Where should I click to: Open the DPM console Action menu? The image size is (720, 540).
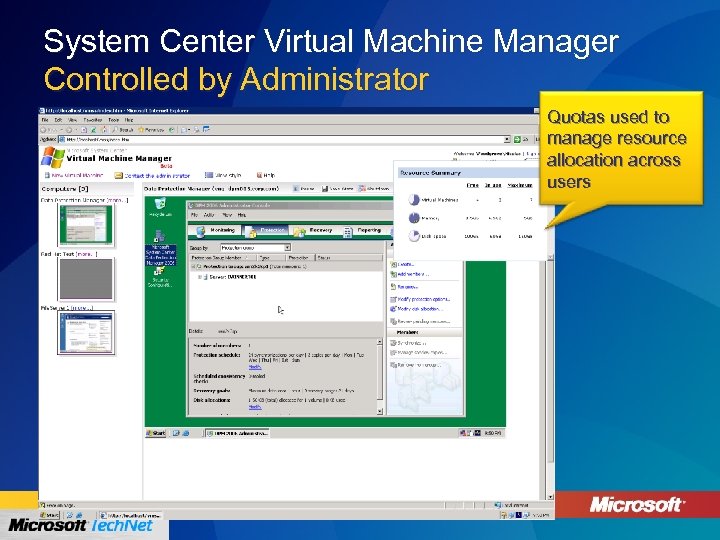pos(209,215)
